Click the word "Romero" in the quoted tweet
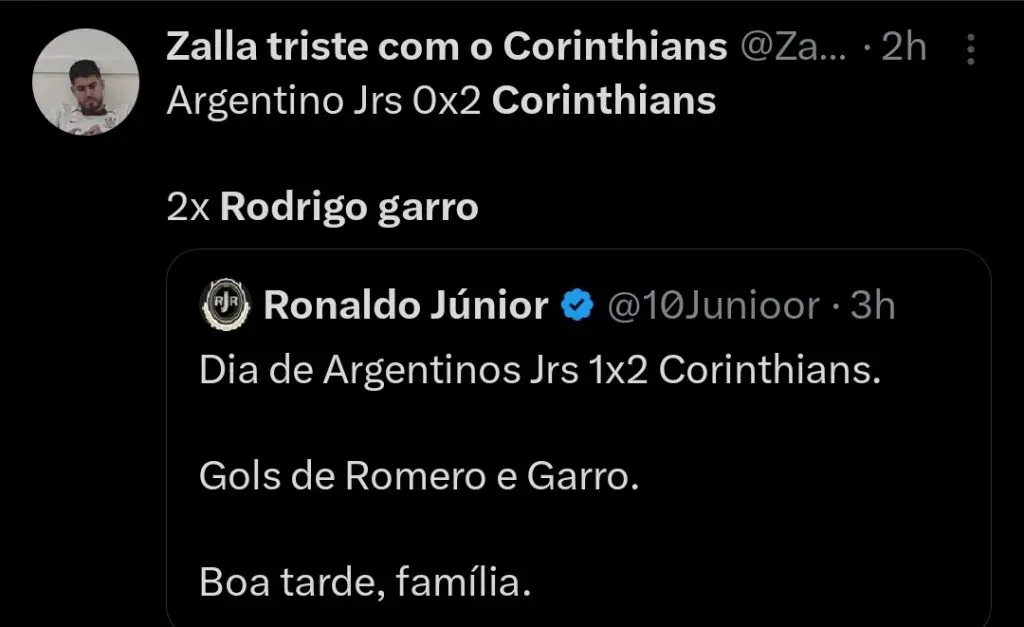The width and height of the screenshot is (1024, 627). pos(414,476)
